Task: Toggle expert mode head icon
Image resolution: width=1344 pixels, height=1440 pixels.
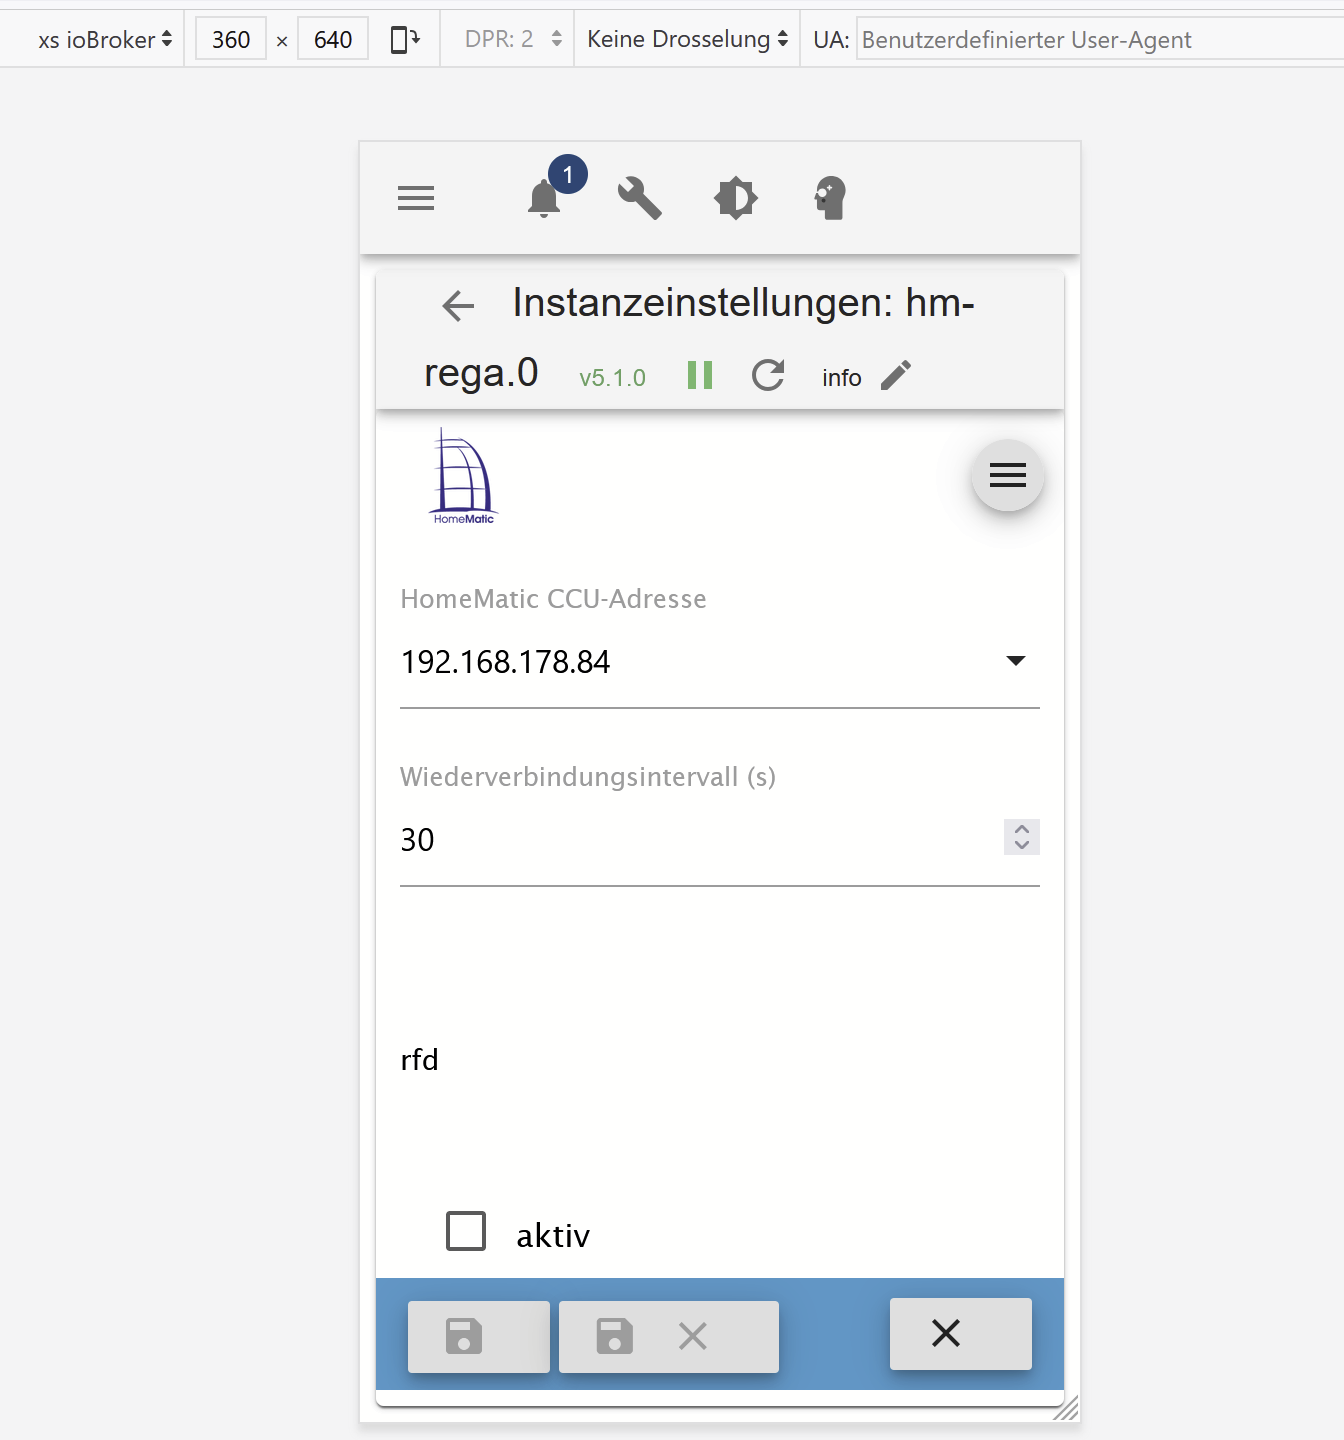Action: [x=830, y=198]
